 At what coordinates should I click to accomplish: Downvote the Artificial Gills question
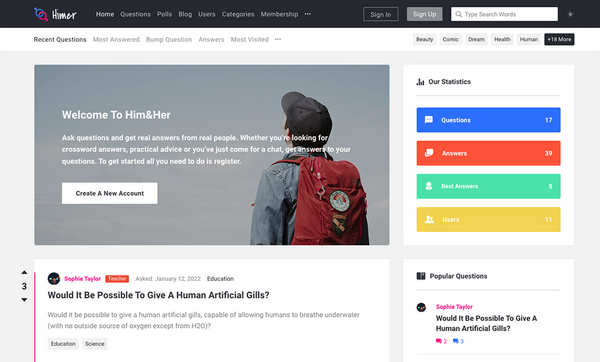pos(24,300)
